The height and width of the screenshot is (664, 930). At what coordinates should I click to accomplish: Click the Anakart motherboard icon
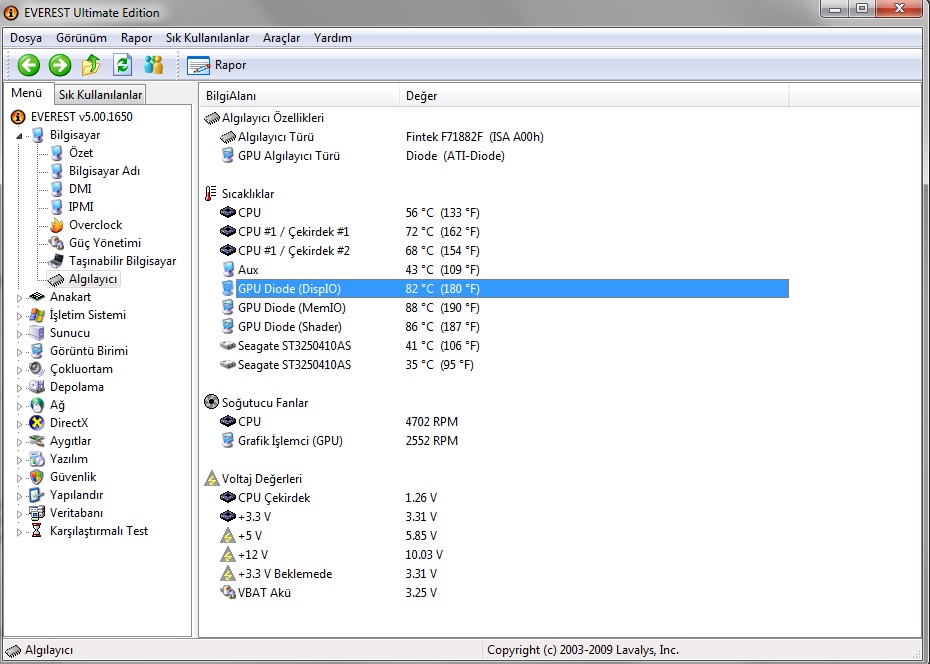(37, 297)
